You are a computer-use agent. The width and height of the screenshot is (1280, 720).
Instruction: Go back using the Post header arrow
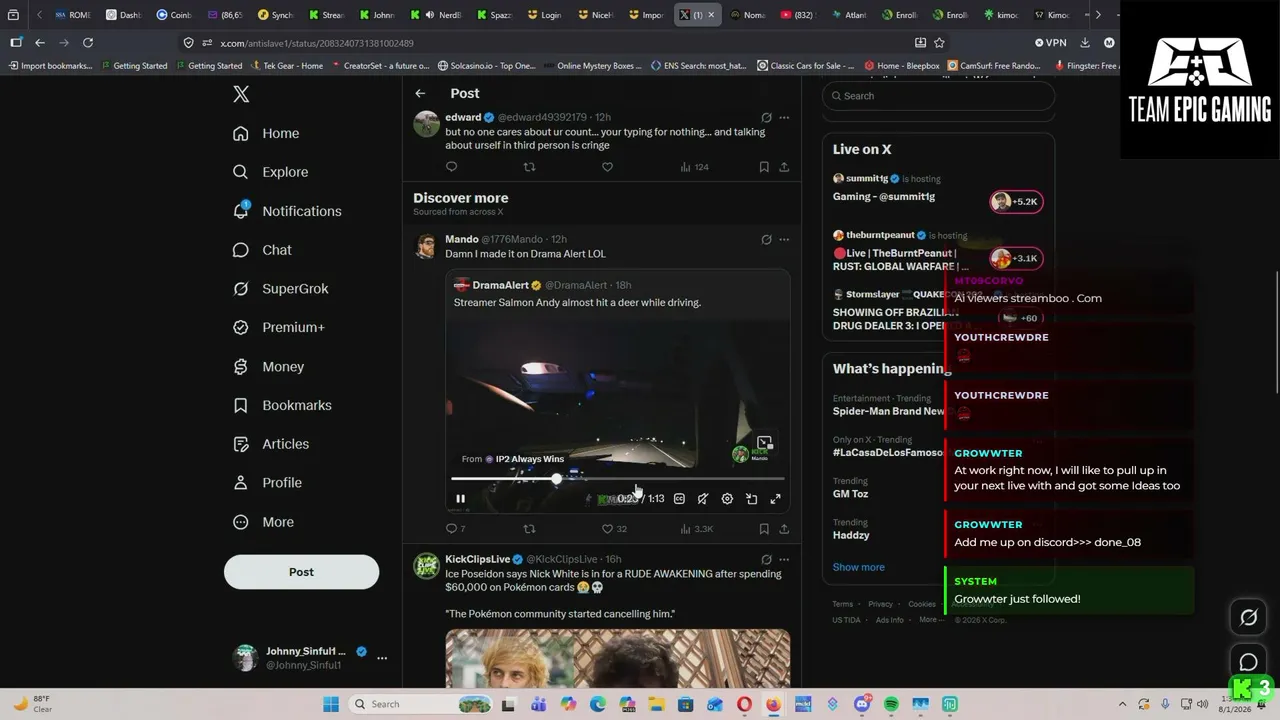click(x=420, y=93)
